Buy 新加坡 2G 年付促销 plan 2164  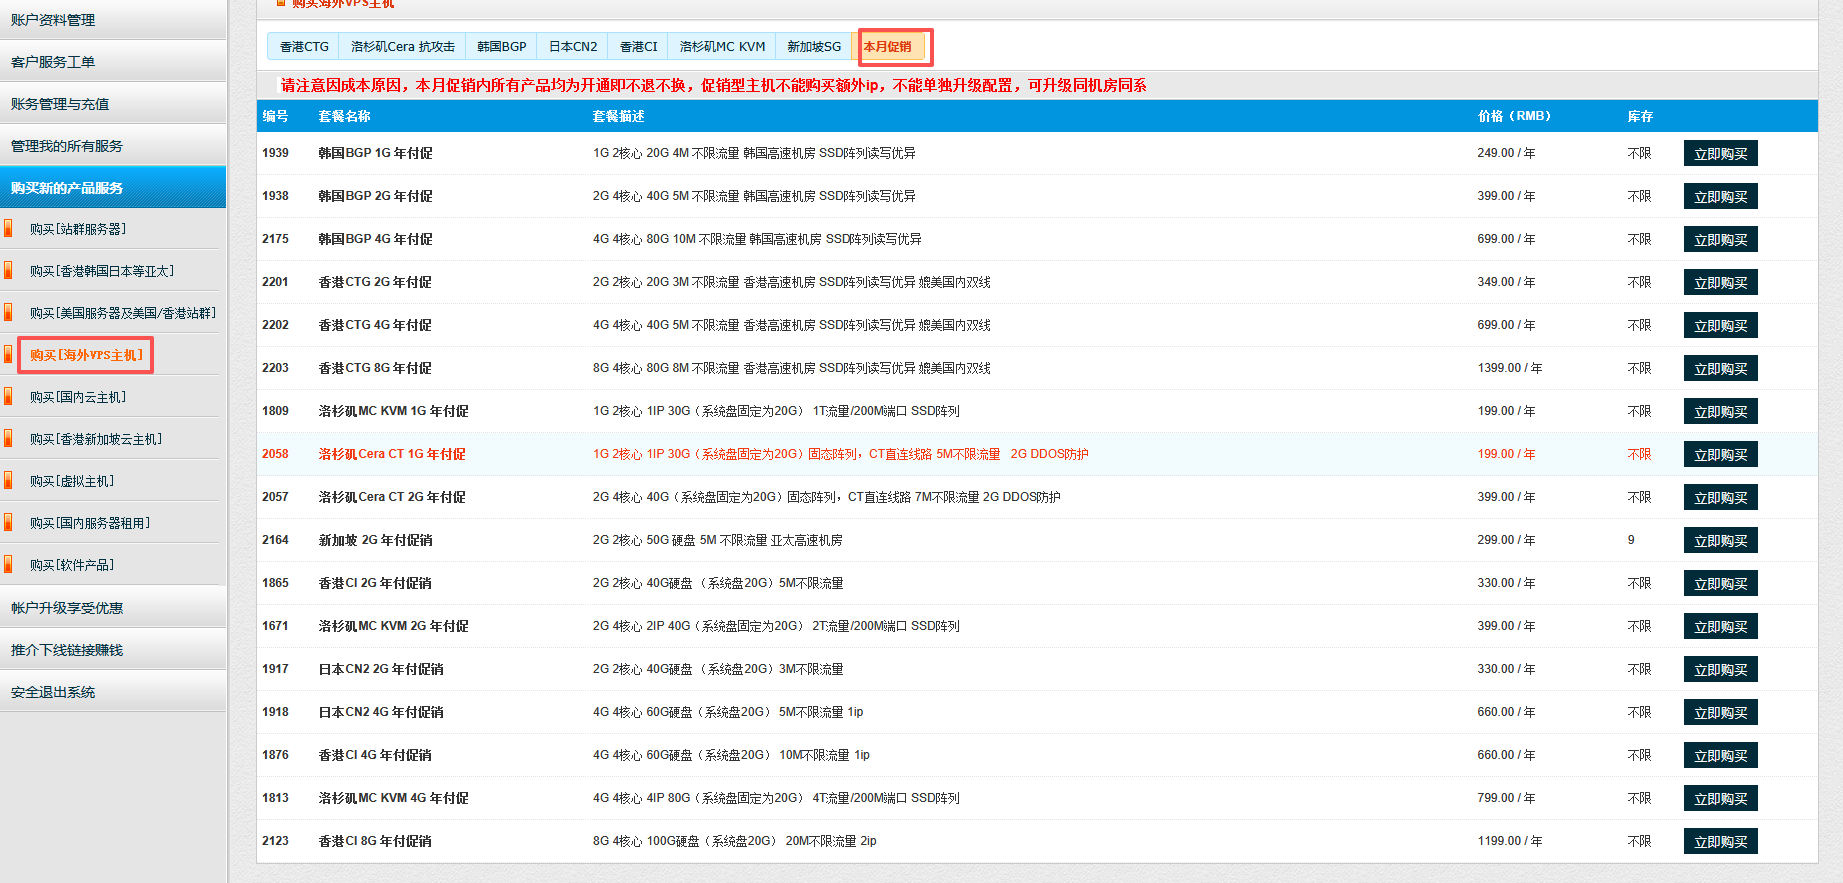tap(1720, 540)
